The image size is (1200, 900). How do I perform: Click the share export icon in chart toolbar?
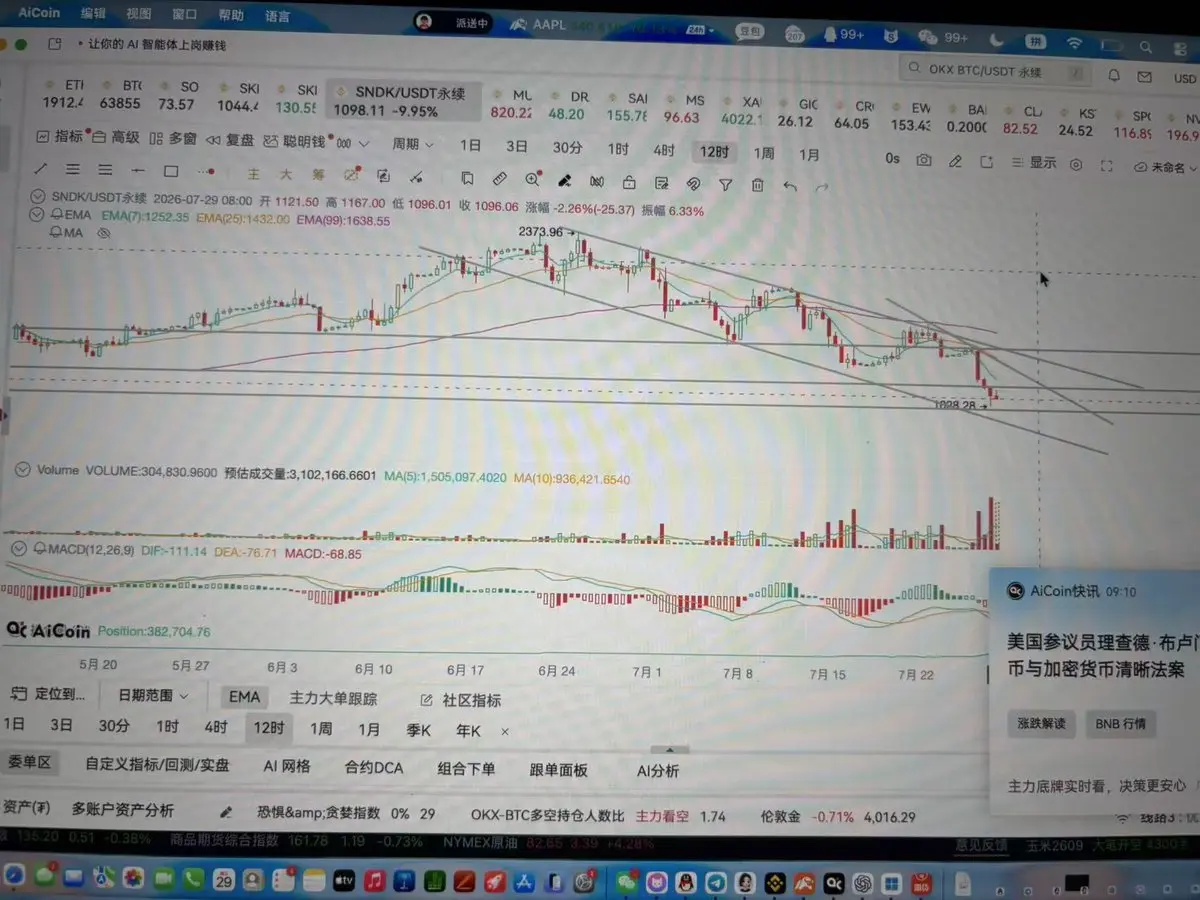tap(986, 162)
